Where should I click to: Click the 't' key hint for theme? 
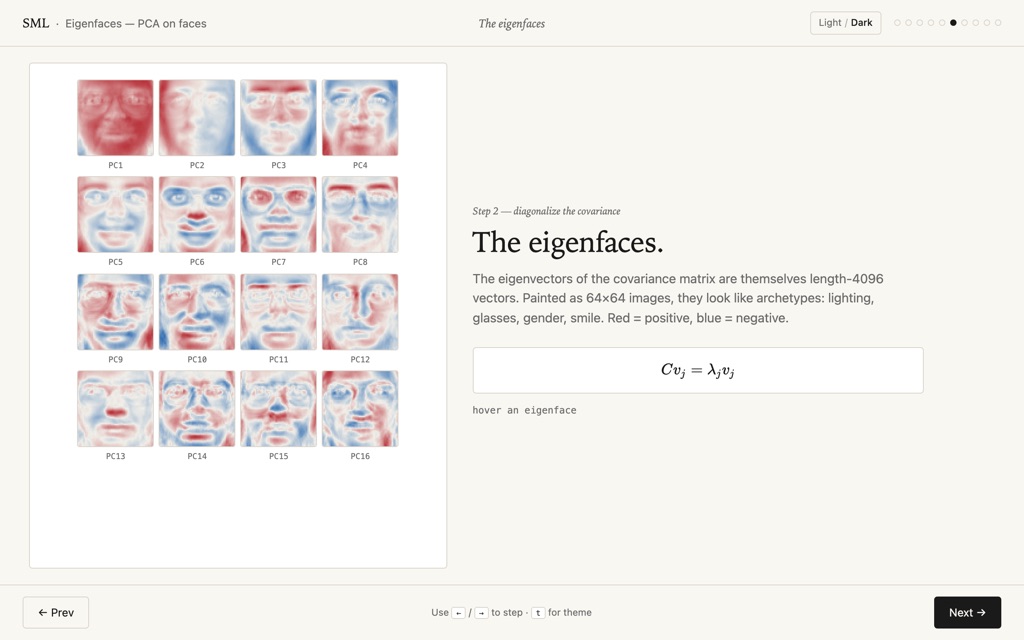538,613
